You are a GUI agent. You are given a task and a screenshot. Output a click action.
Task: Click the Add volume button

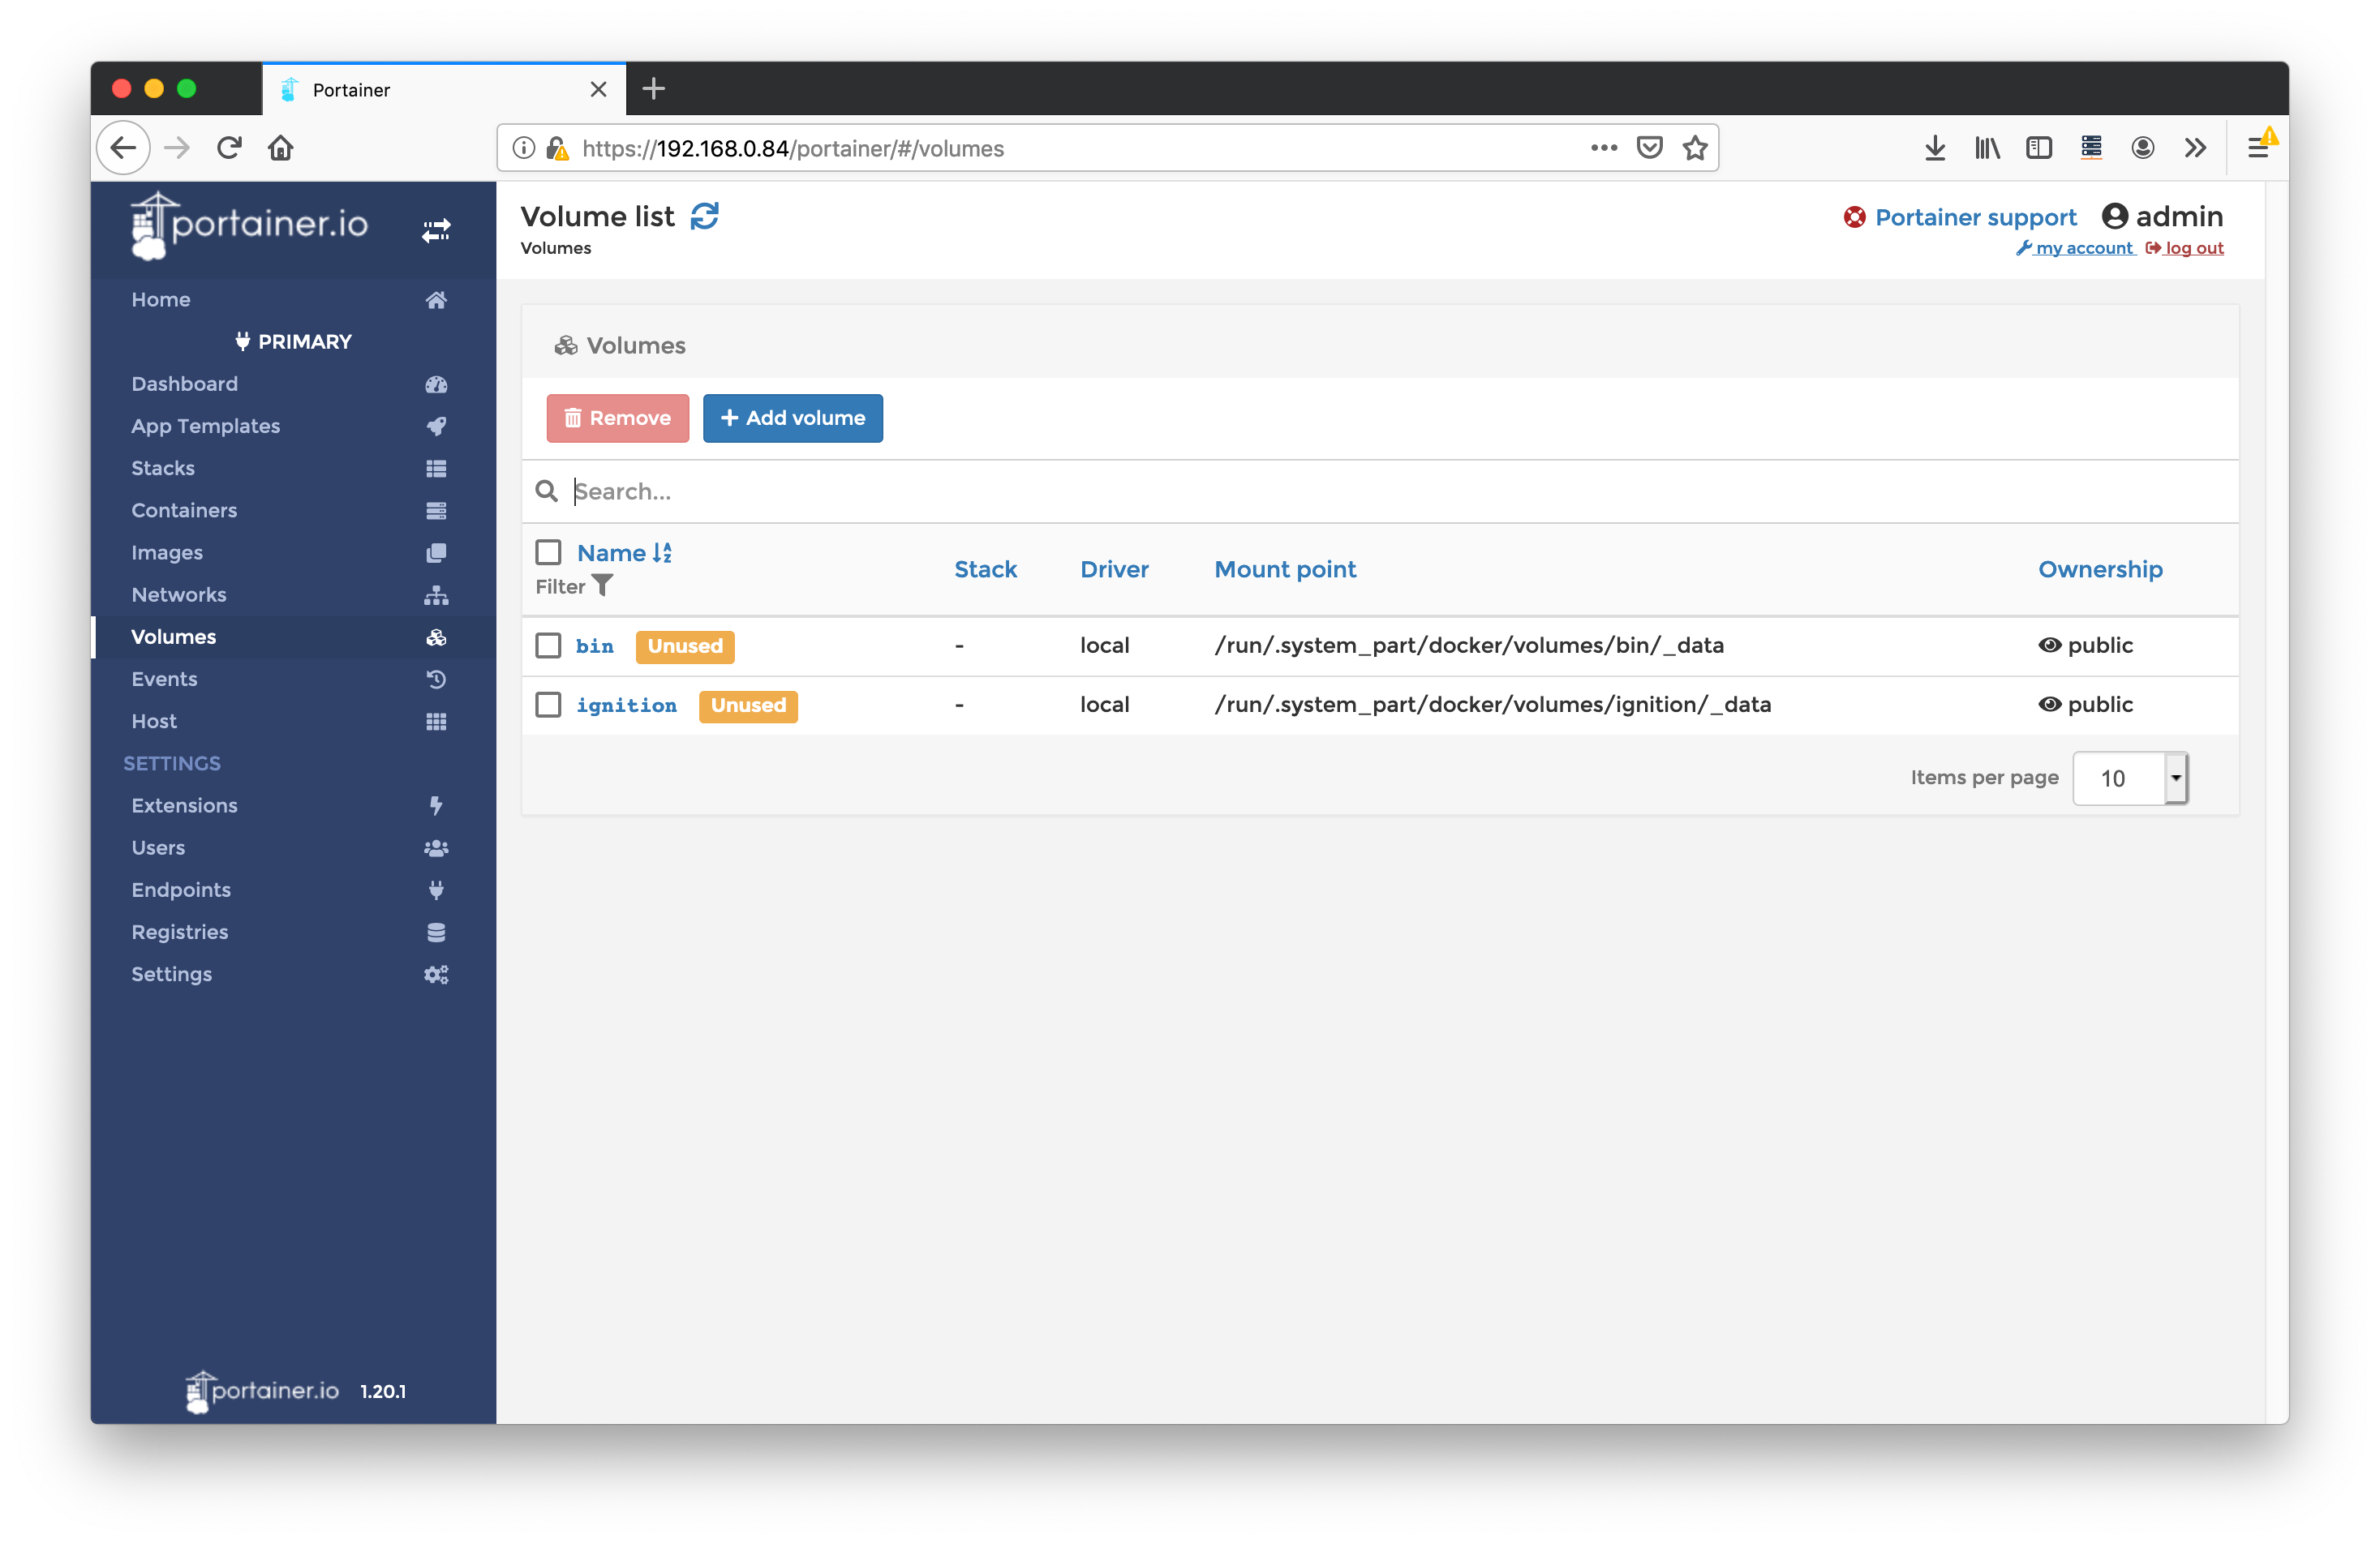click(x=793, y=418)
